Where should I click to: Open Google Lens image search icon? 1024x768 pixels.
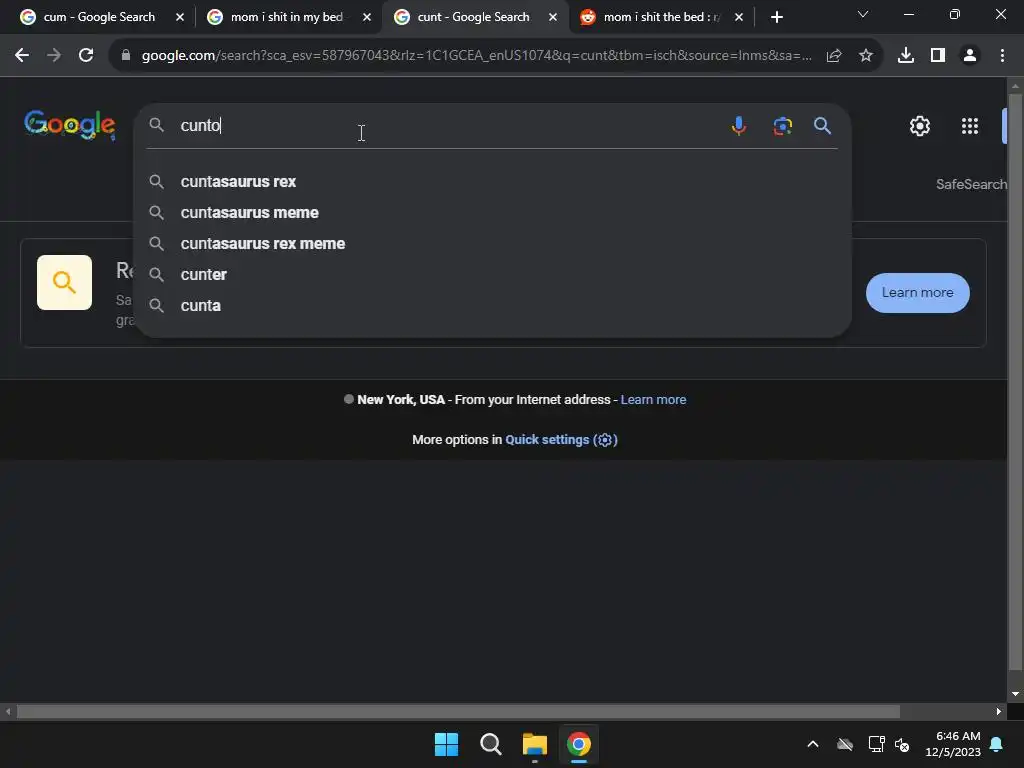tap(782, 125)
